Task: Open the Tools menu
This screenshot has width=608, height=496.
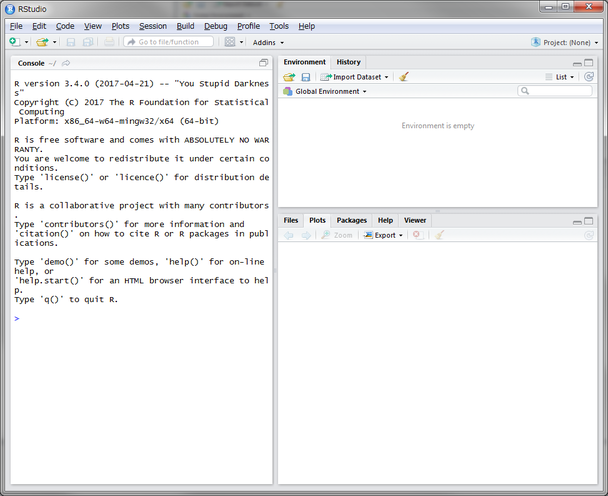Action: point(279,26)
